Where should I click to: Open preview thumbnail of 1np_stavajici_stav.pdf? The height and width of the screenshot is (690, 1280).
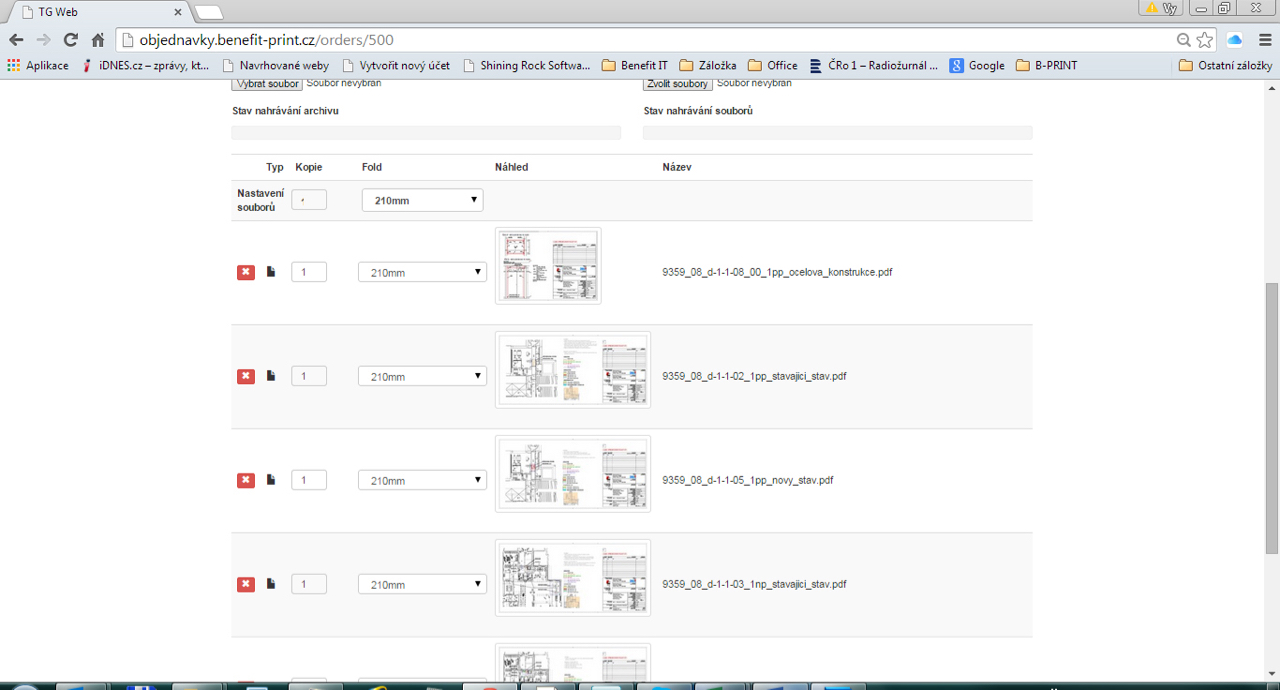(x=573, y=578)
